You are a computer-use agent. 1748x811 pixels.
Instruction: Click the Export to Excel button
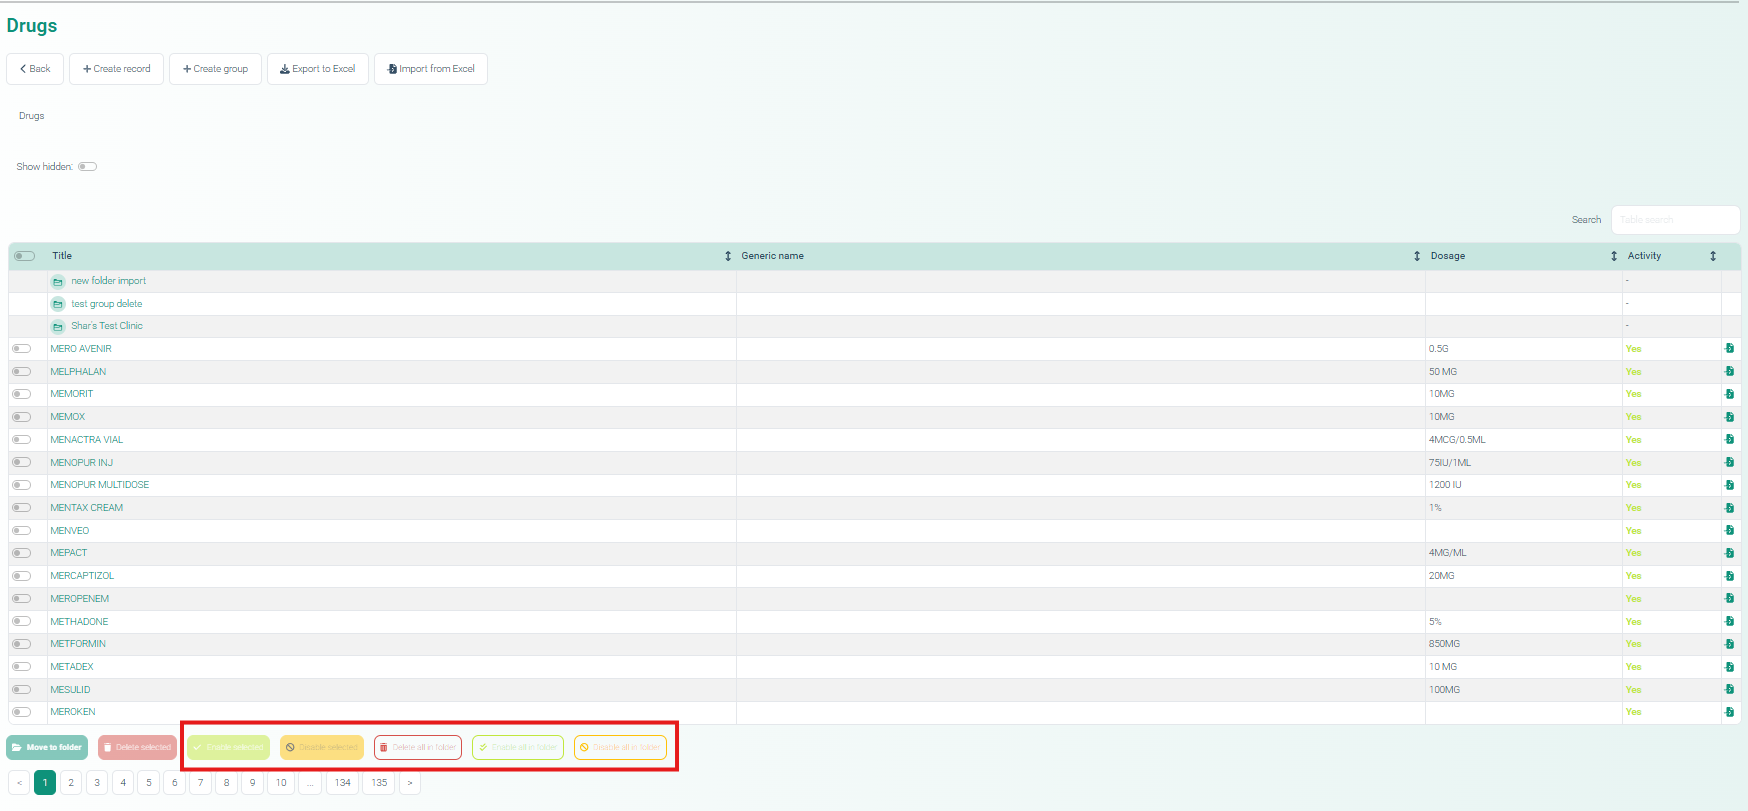(x=318, y=69)
